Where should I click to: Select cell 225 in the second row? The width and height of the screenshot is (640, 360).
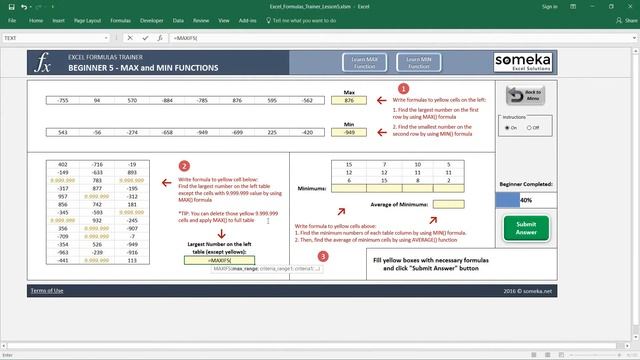pos(272,132)
